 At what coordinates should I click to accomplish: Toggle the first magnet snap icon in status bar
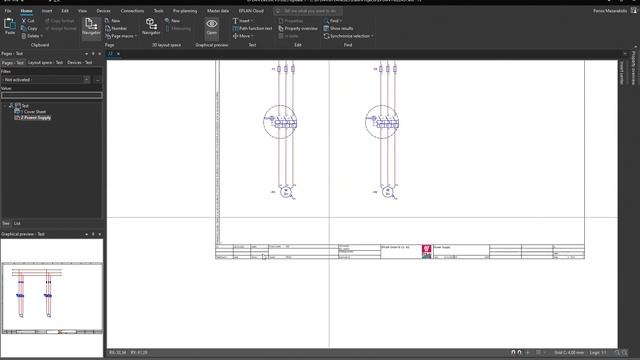click(x=513, y=352)
